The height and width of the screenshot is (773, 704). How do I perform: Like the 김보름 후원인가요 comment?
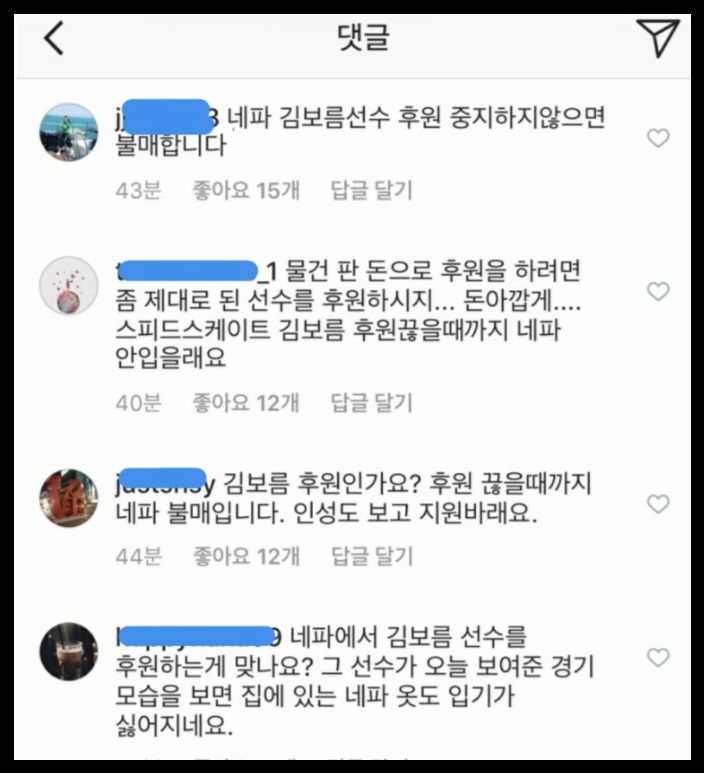point(658,504)
